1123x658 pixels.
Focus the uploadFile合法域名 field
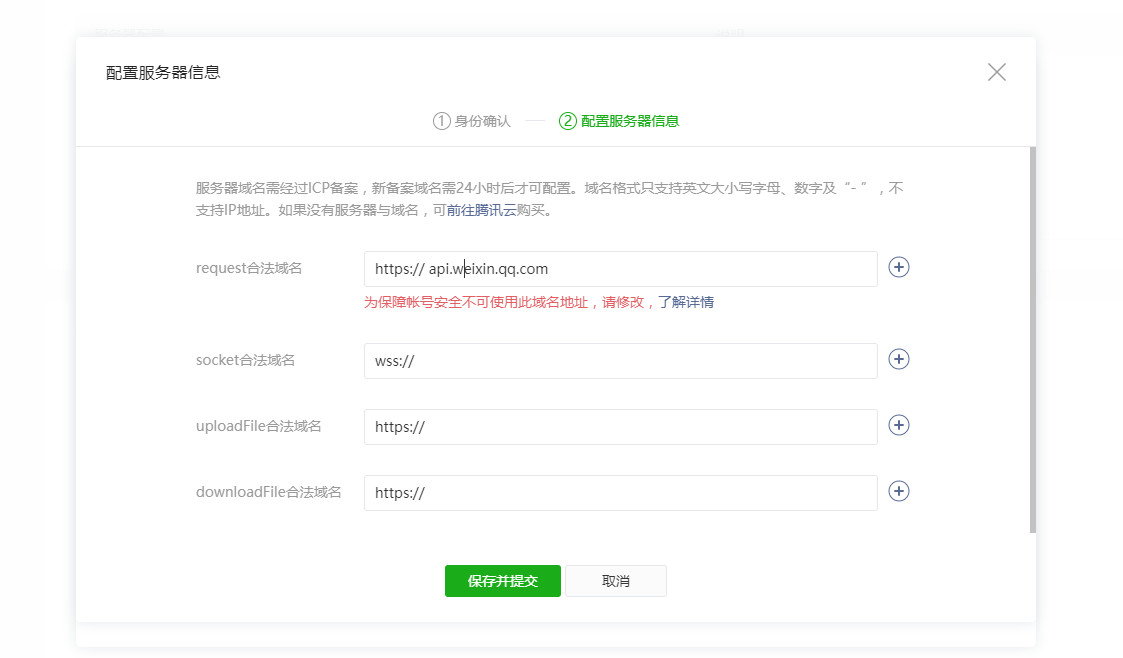620,427
